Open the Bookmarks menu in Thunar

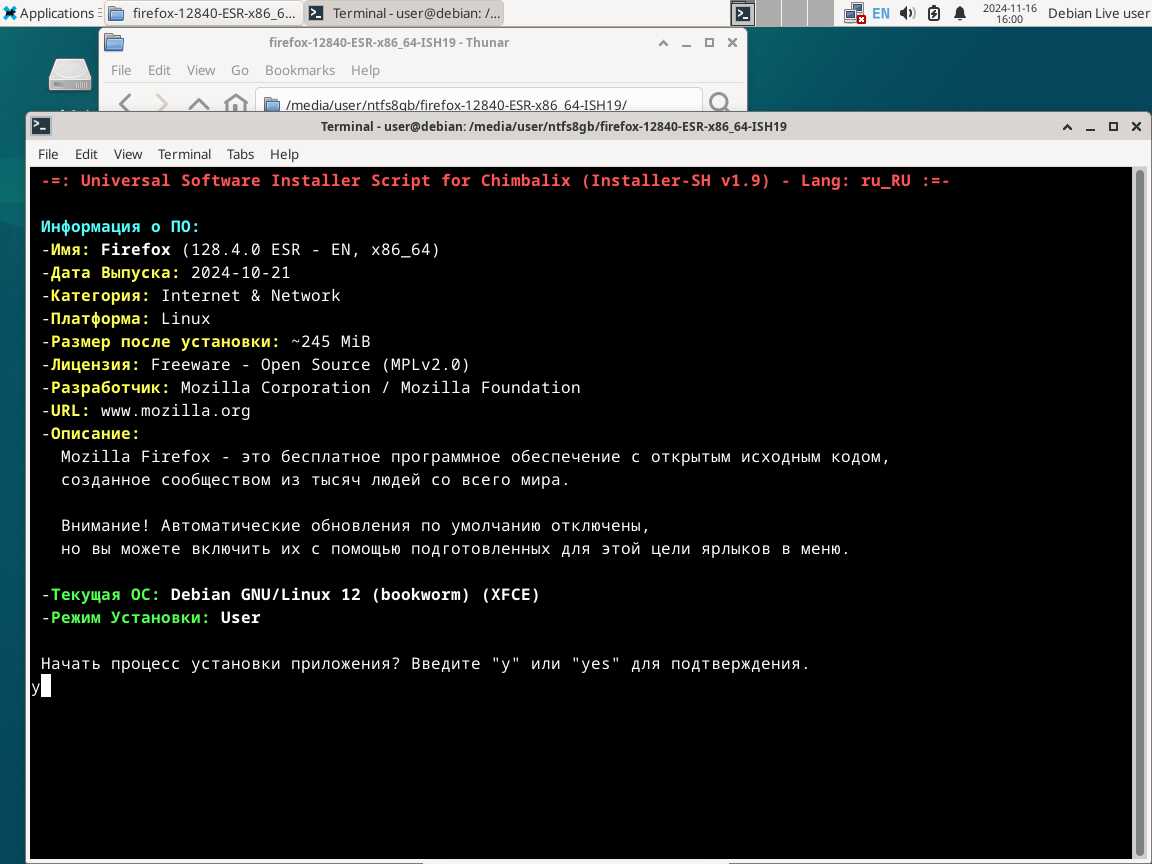[300, 71]
